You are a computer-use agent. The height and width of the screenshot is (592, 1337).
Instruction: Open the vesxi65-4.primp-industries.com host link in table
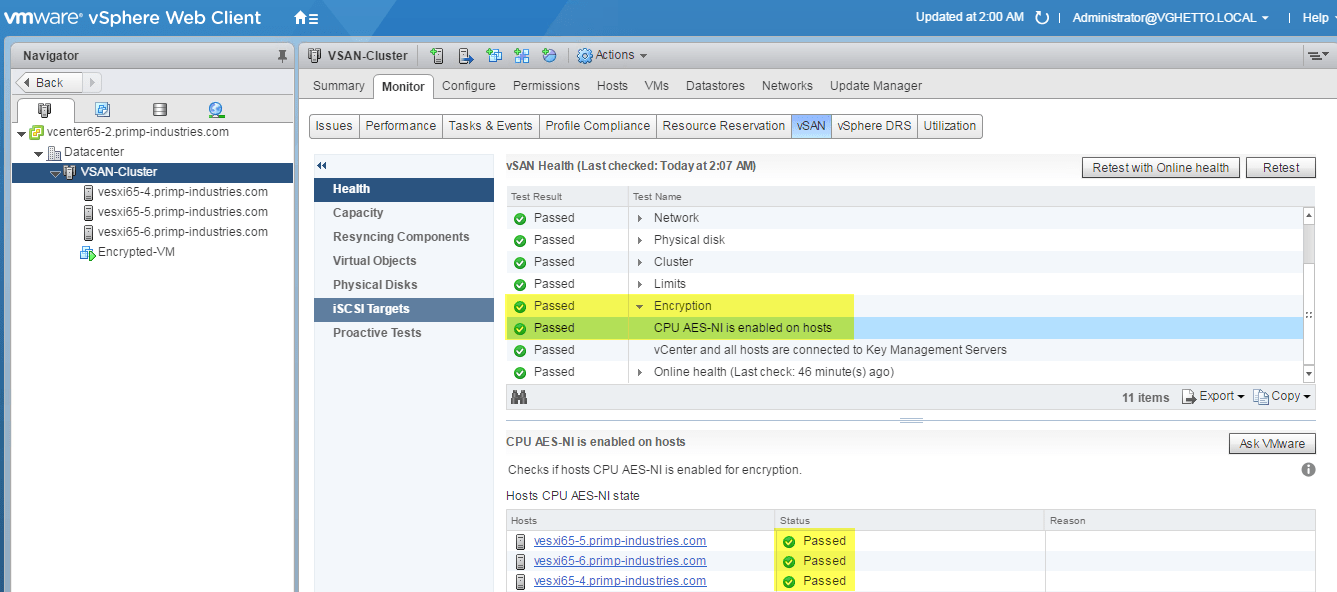(x=620, y=581)
